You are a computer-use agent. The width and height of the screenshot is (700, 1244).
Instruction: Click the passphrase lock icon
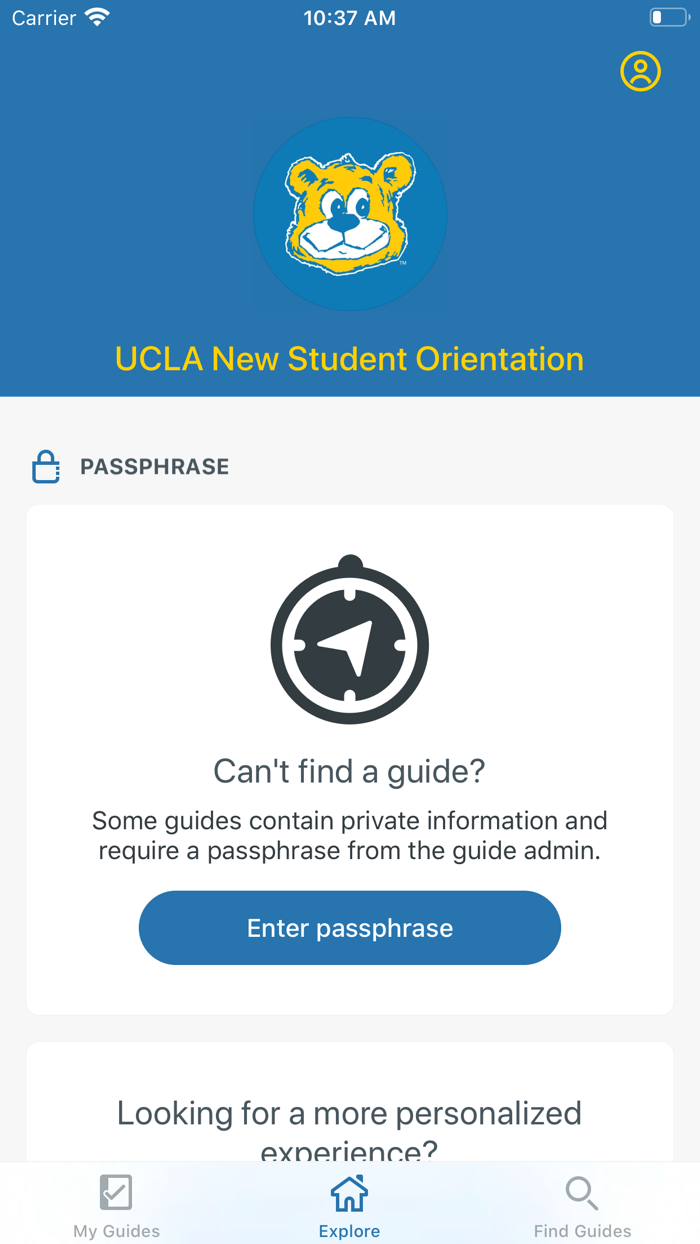click(x=45, y=466)
